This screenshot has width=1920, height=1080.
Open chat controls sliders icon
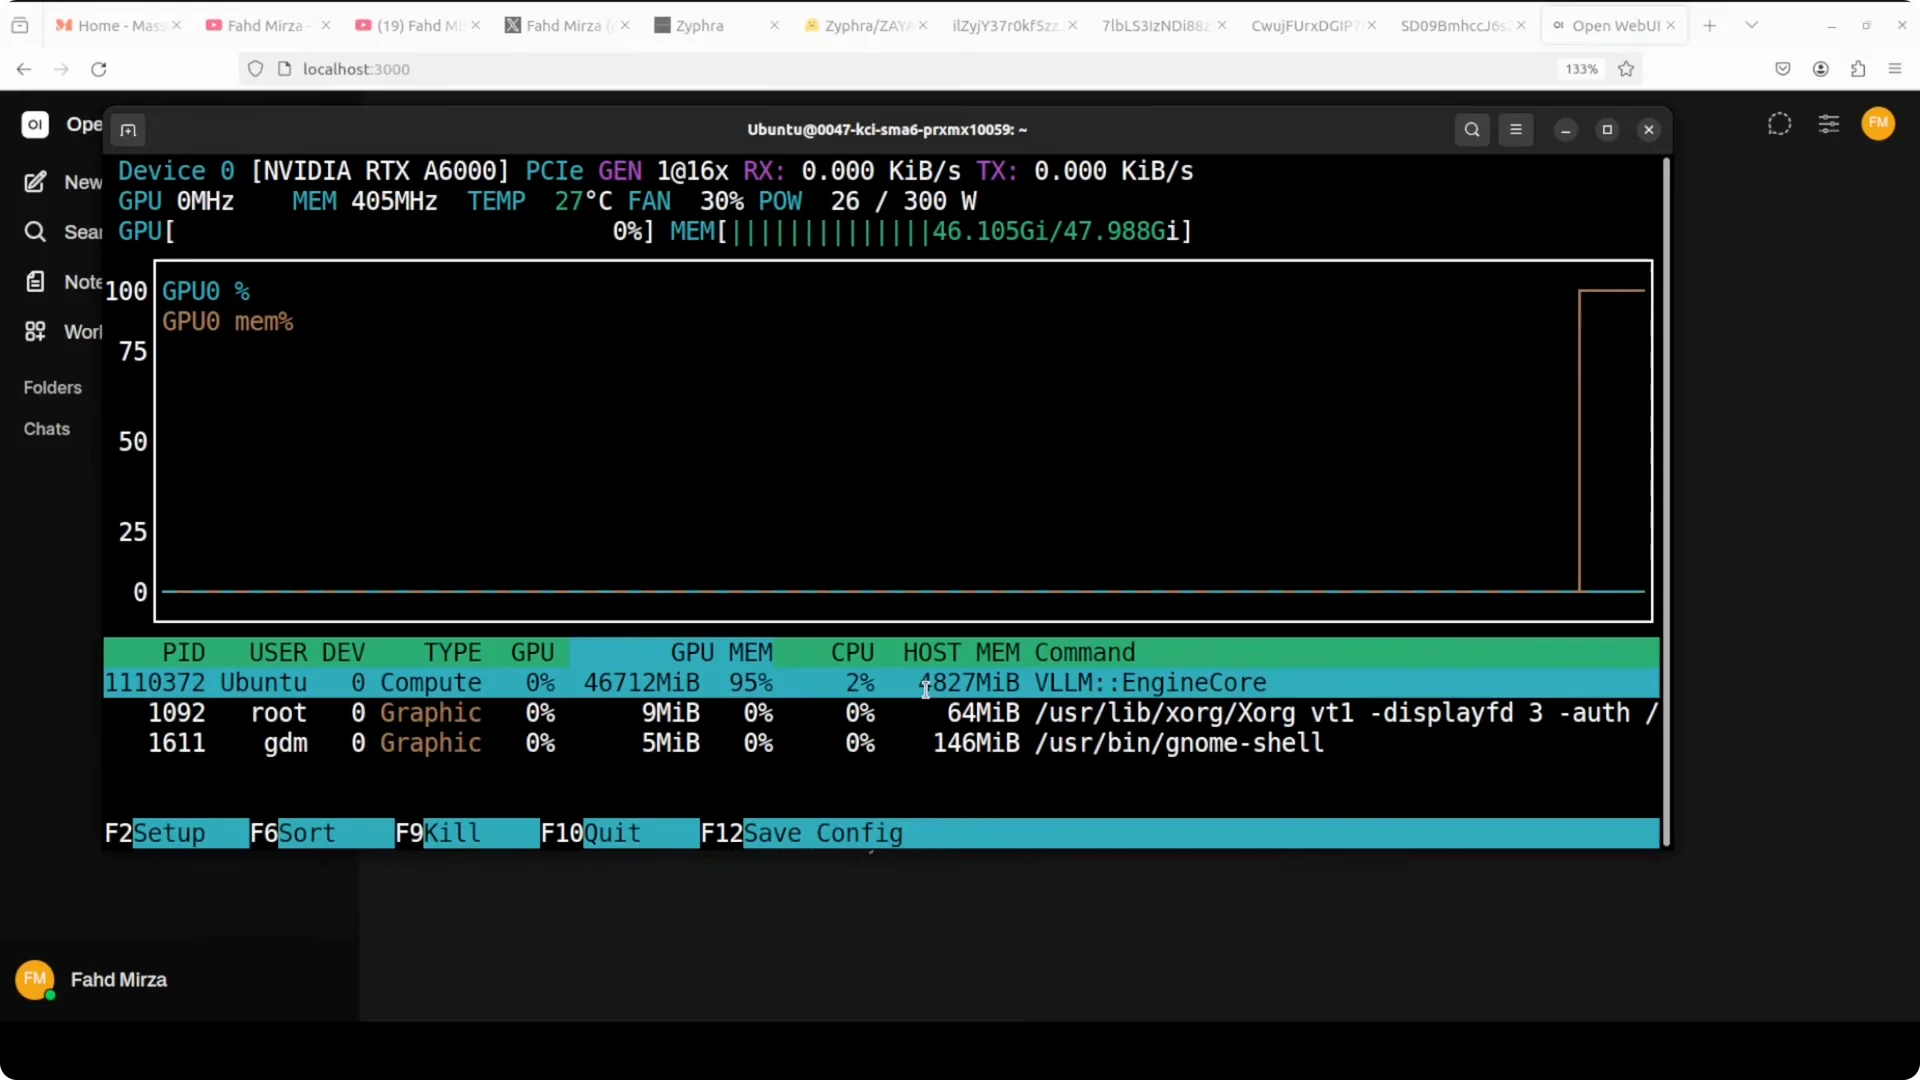tap(1829, 124)
